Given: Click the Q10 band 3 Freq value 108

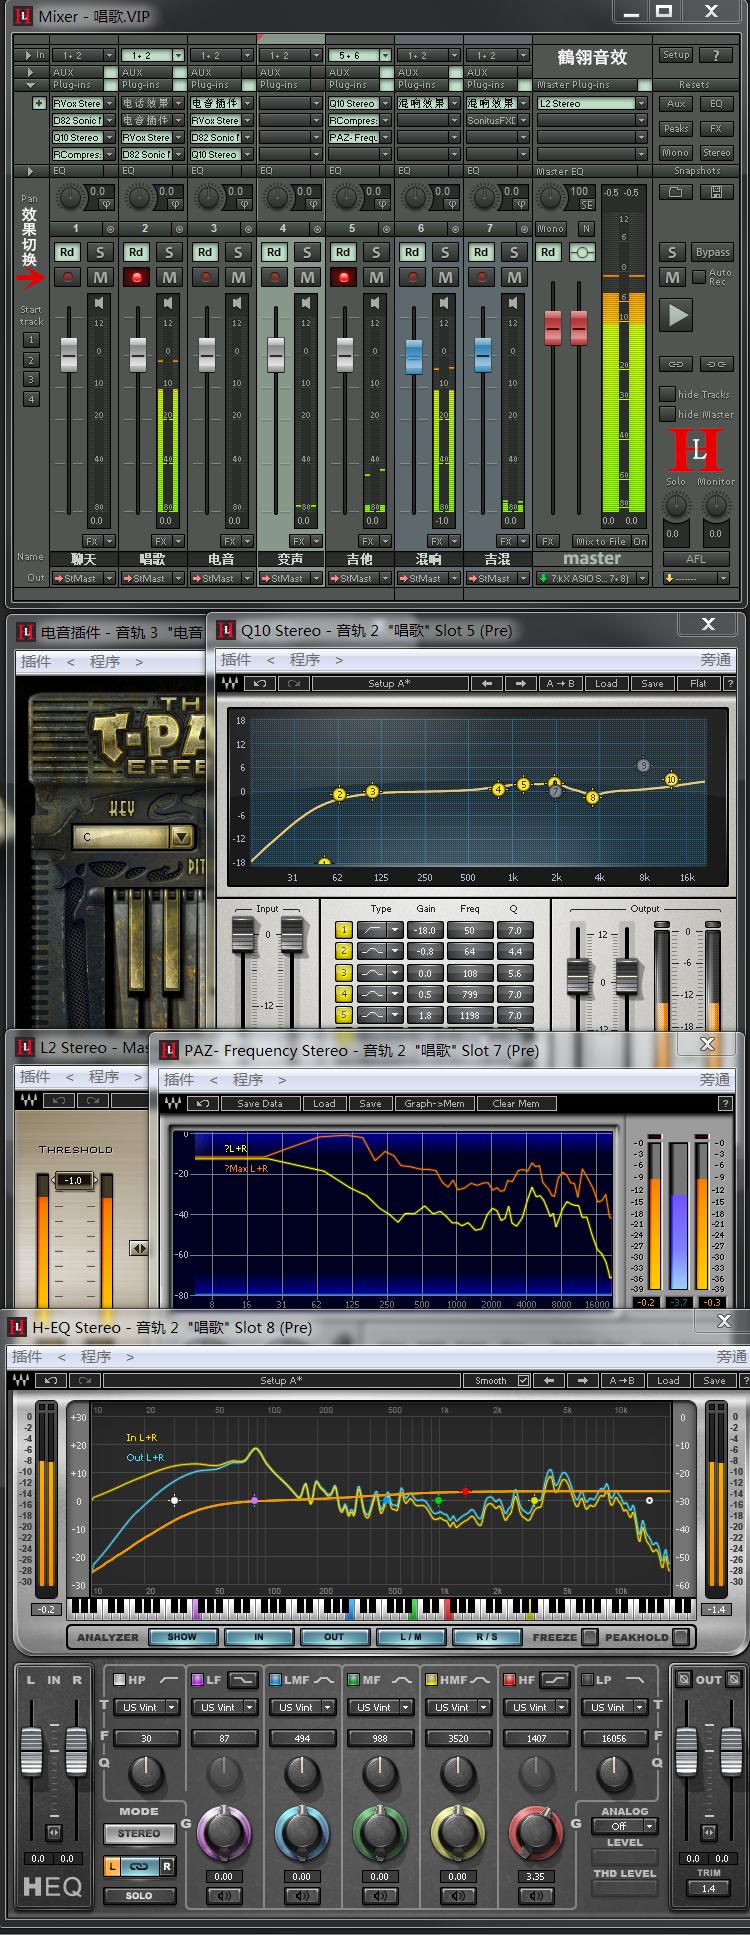Looking at the screenshot, I should click(469, 973).
